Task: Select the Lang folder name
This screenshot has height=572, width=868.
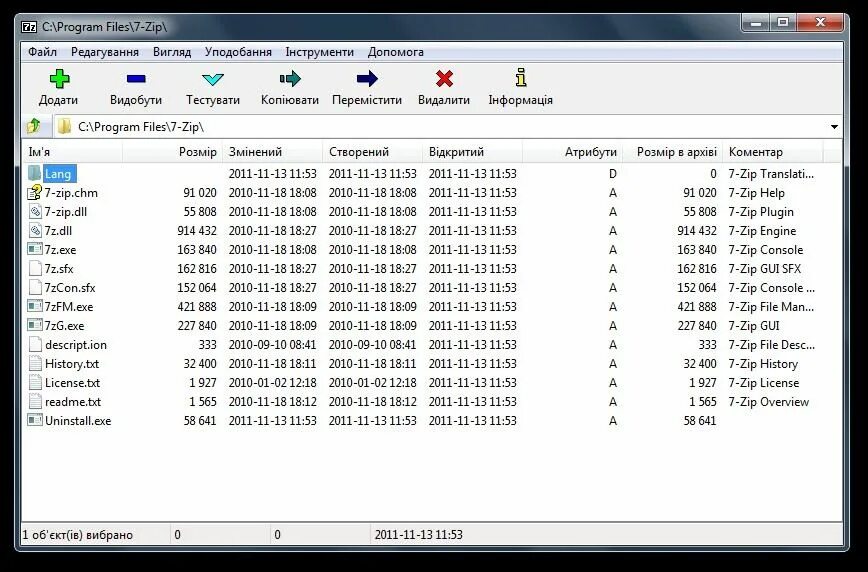Action: [x=58, y=174]
